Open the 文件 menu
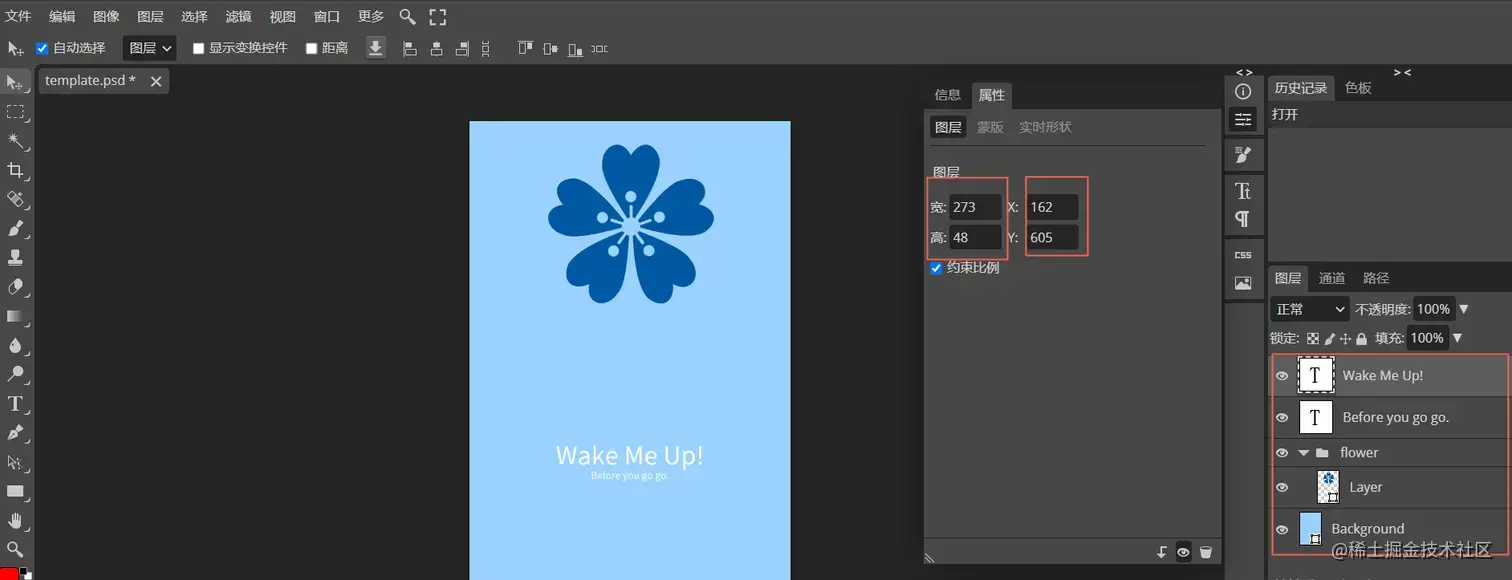Screen dimensions: 1512x580 [x=19, y=16]
